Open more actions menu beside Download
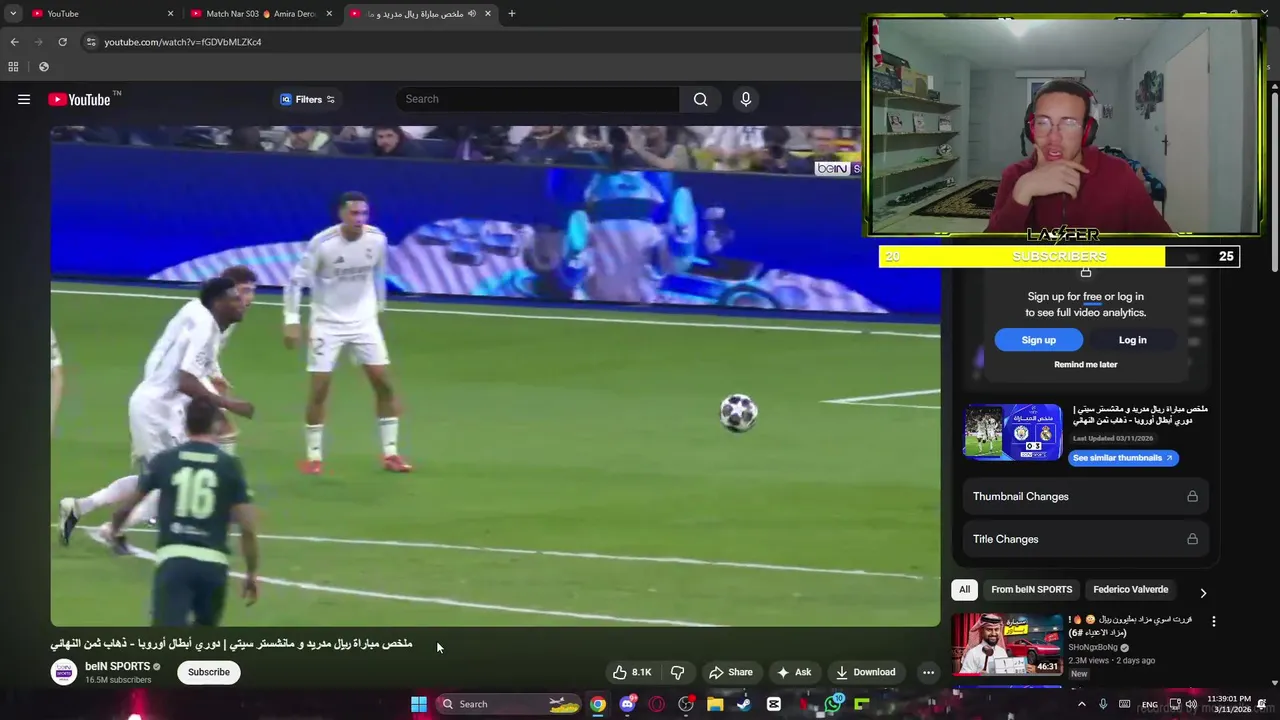This screenshot has width=1280, height=720. 928,672
